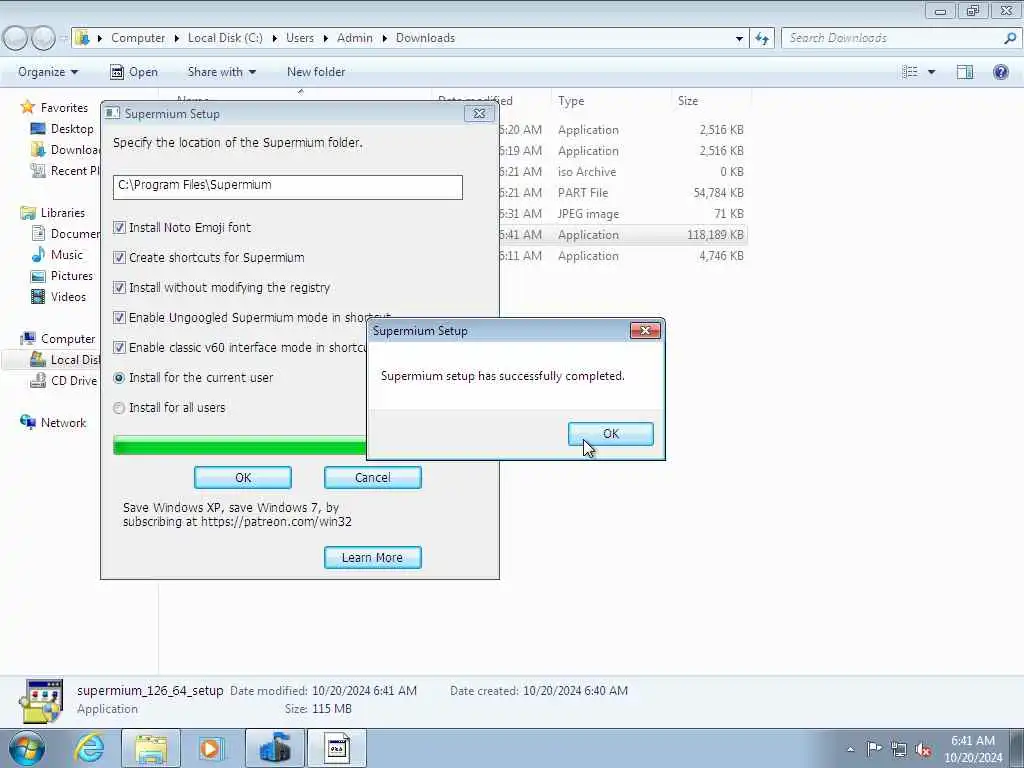The image size is (1024, 768).
Task: Navigate to Users breadcrumb
Action: pyautogui.click(x=300, y=38)
